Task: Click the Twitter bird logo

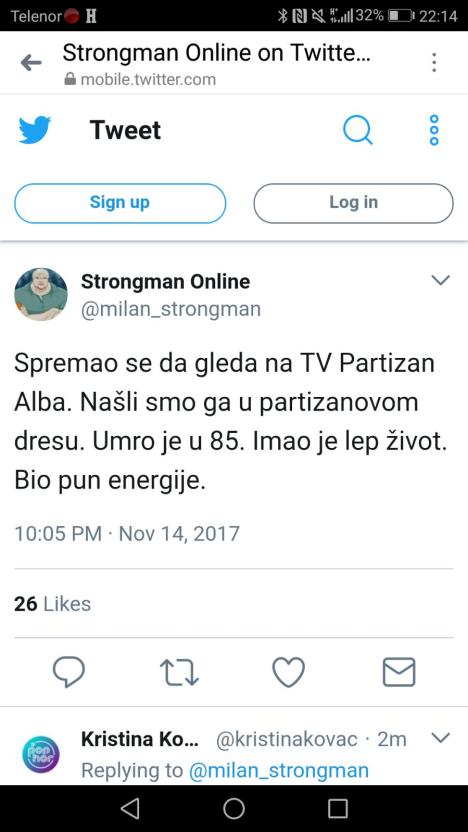Action: [x=34, y=130]
